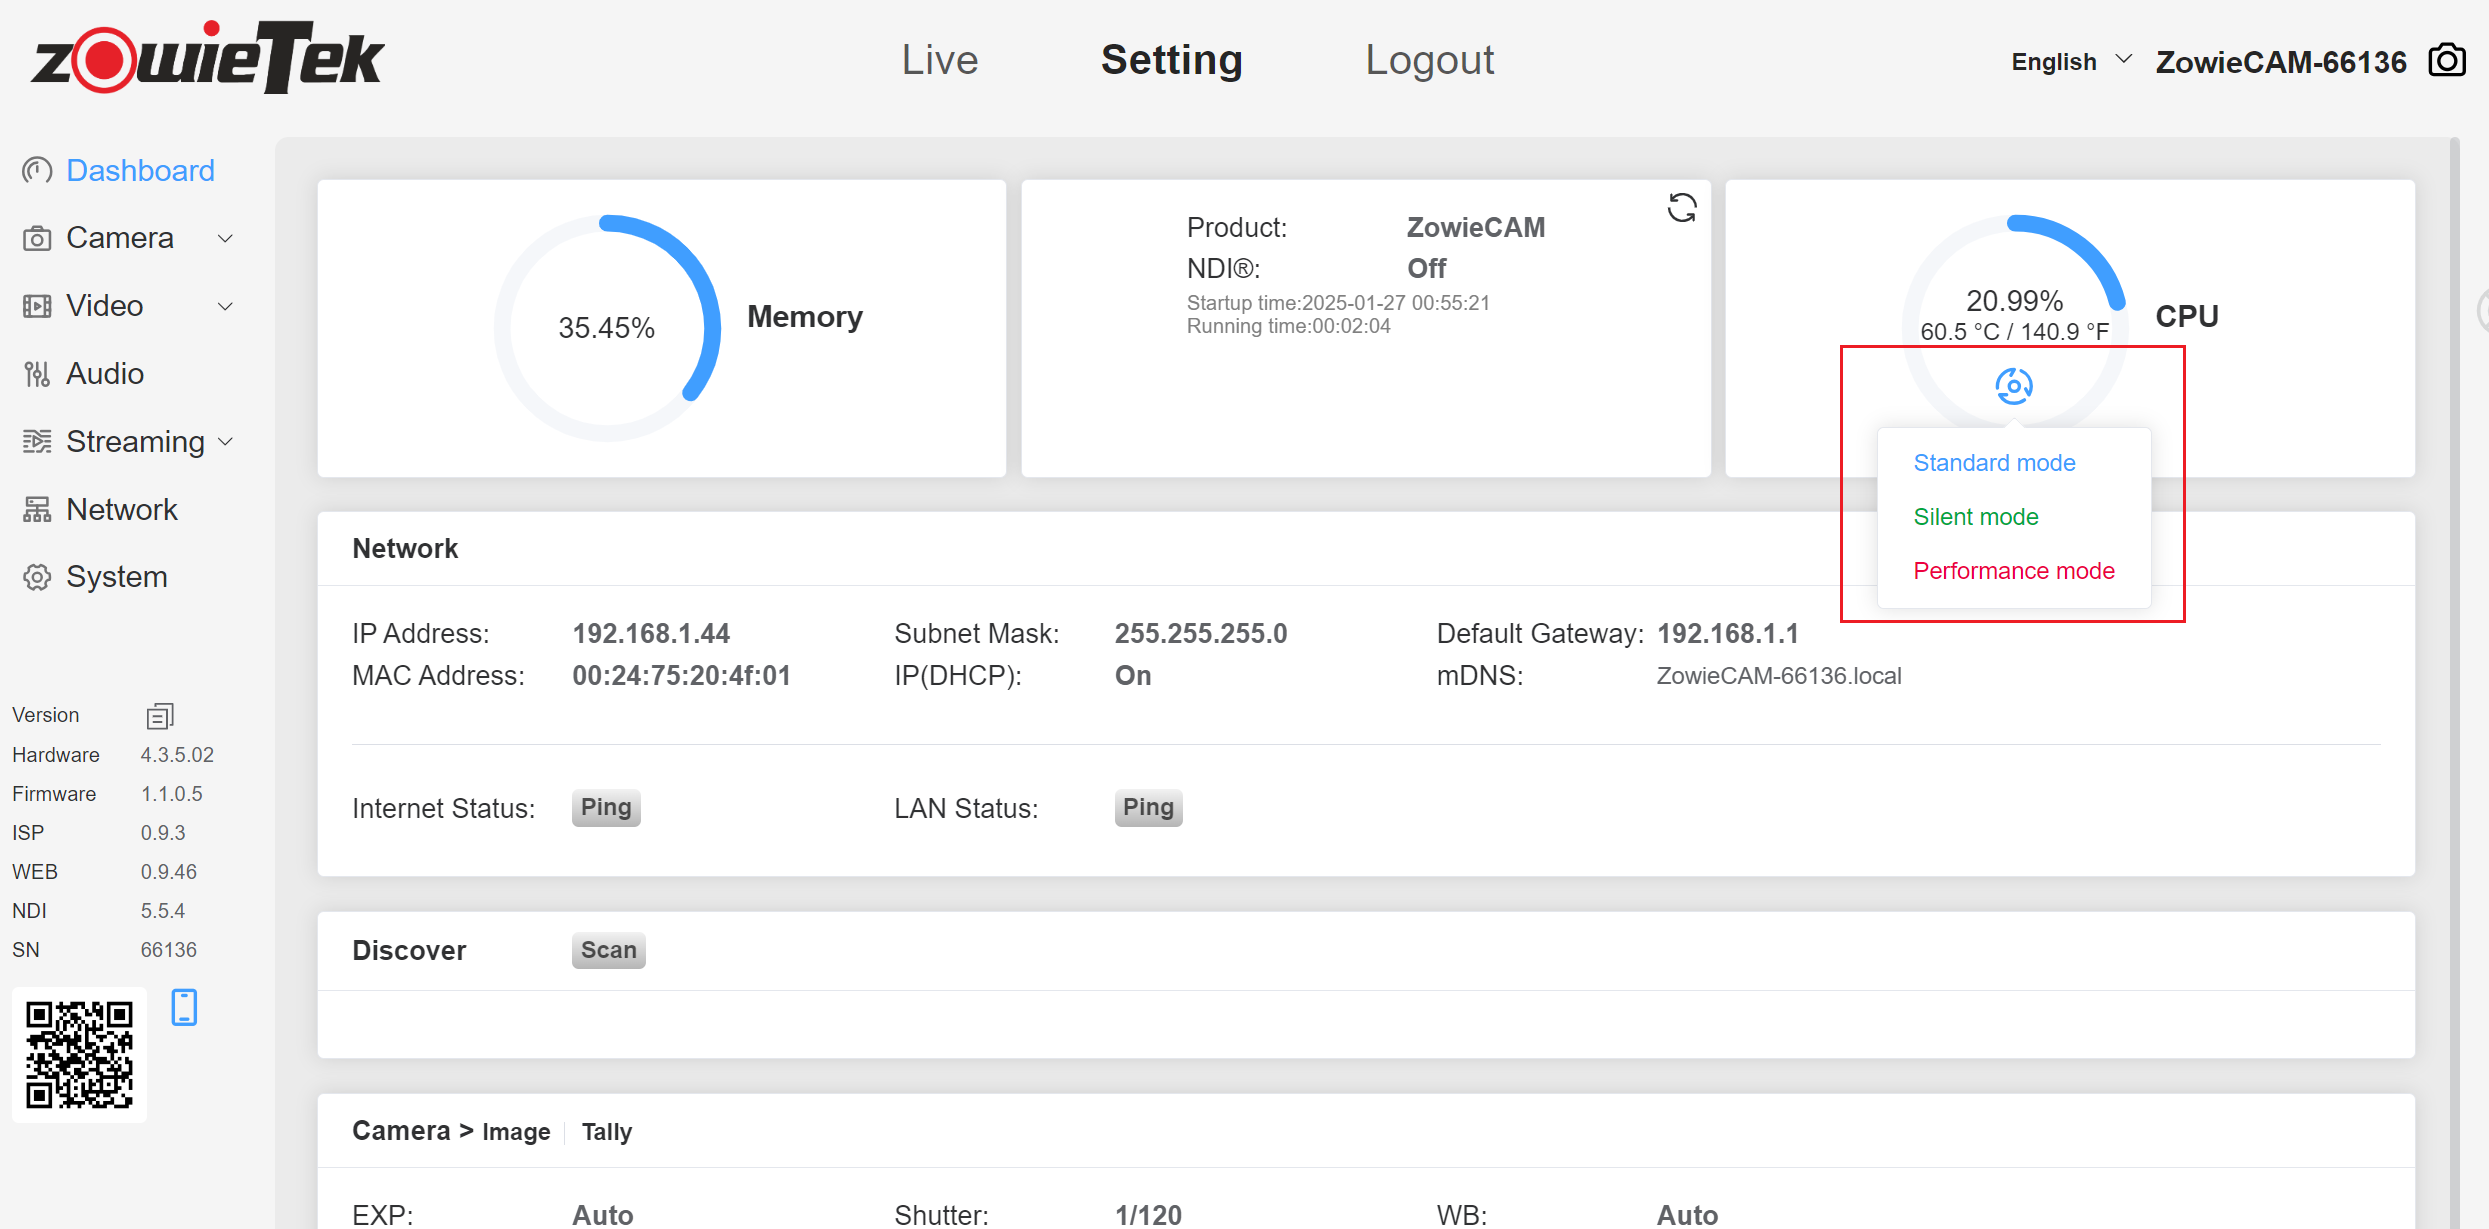
Task: Go to Network page in sidebar
Action: (121, 510)
